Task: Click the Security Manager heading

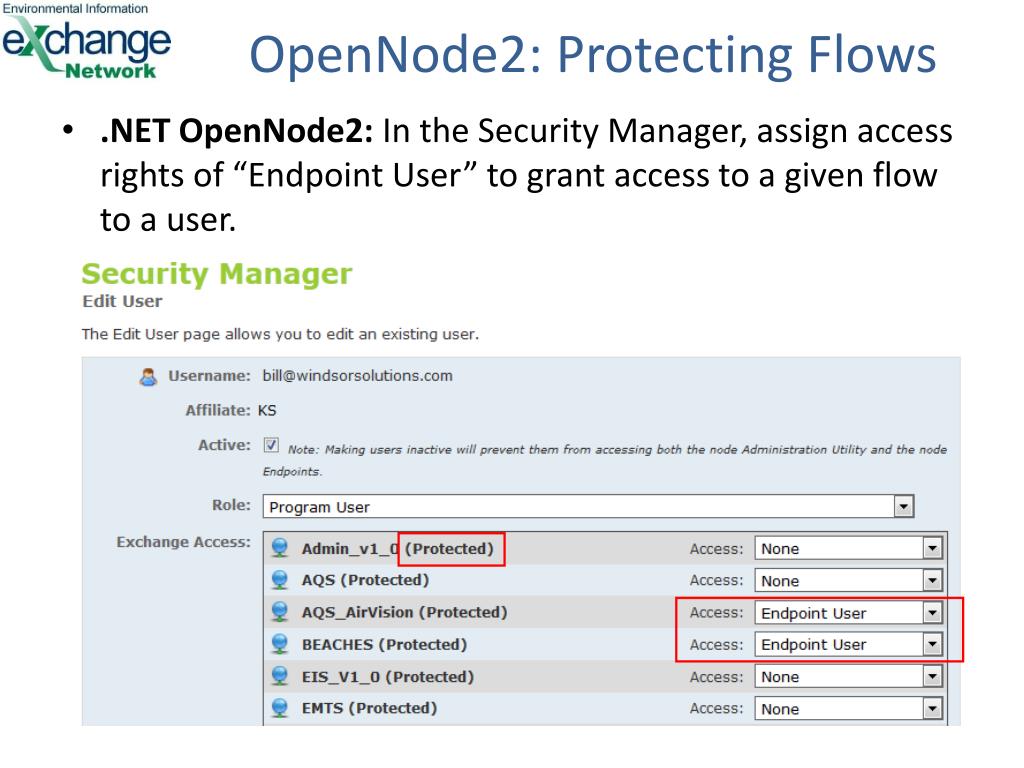Action: pyautogui.click(x=217, y=274)
